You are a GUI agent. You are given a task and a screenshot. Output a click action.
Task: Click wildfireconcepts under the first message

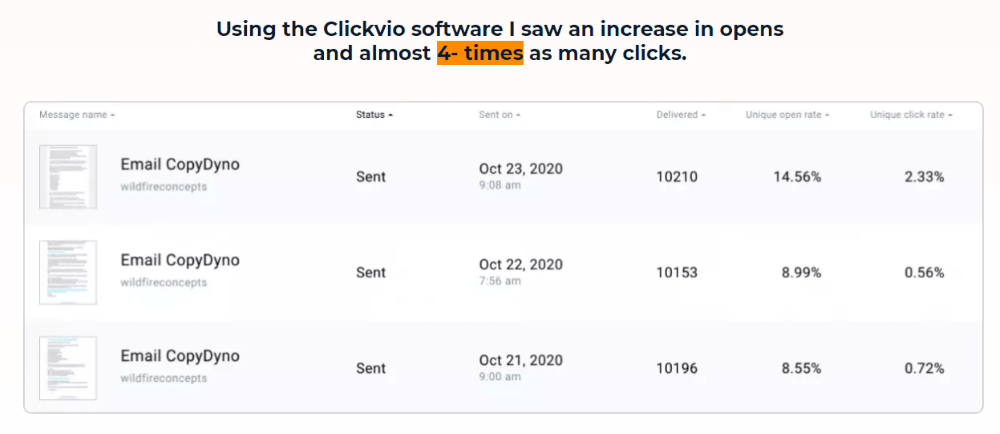click(164, 187)
